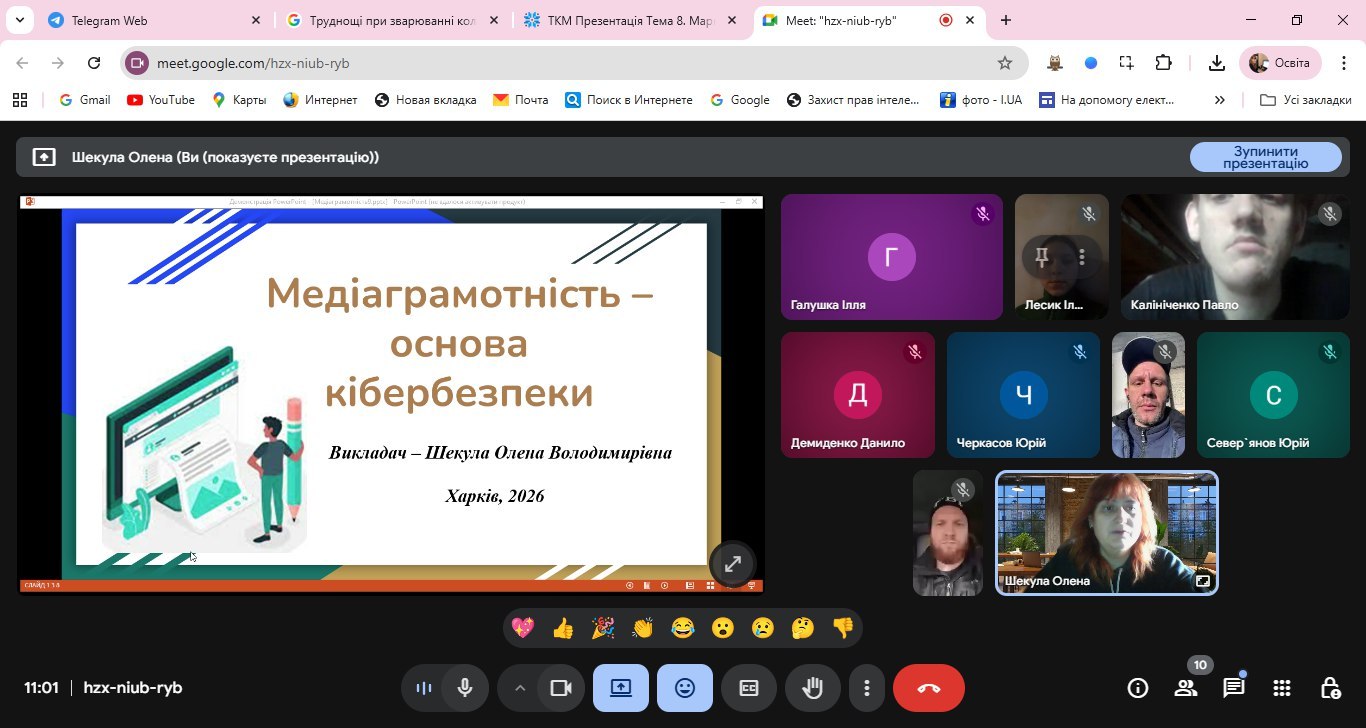Show the participants list
The height and width of the screenshot is (728, 1366).
click(x=1186, y=688)
